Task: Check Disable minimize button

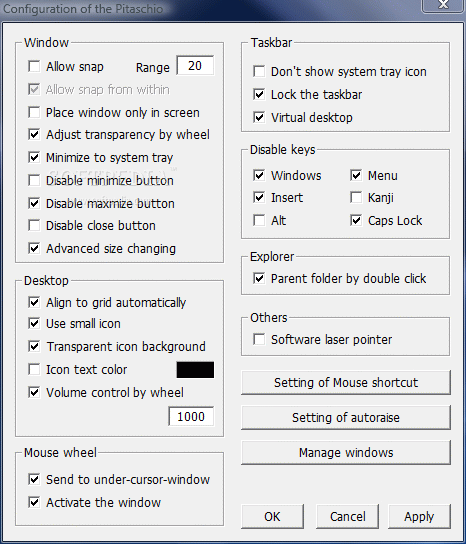Action: [34, 180]
